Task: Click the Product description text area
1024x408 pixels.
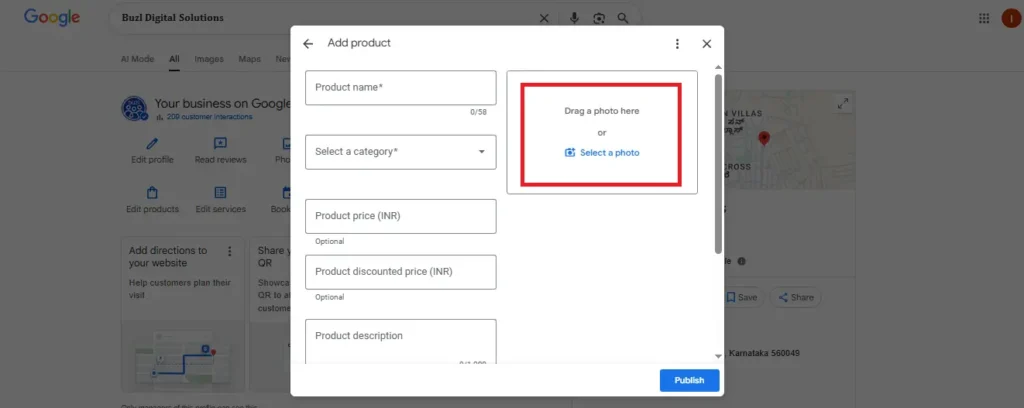Action: point(400,341)
